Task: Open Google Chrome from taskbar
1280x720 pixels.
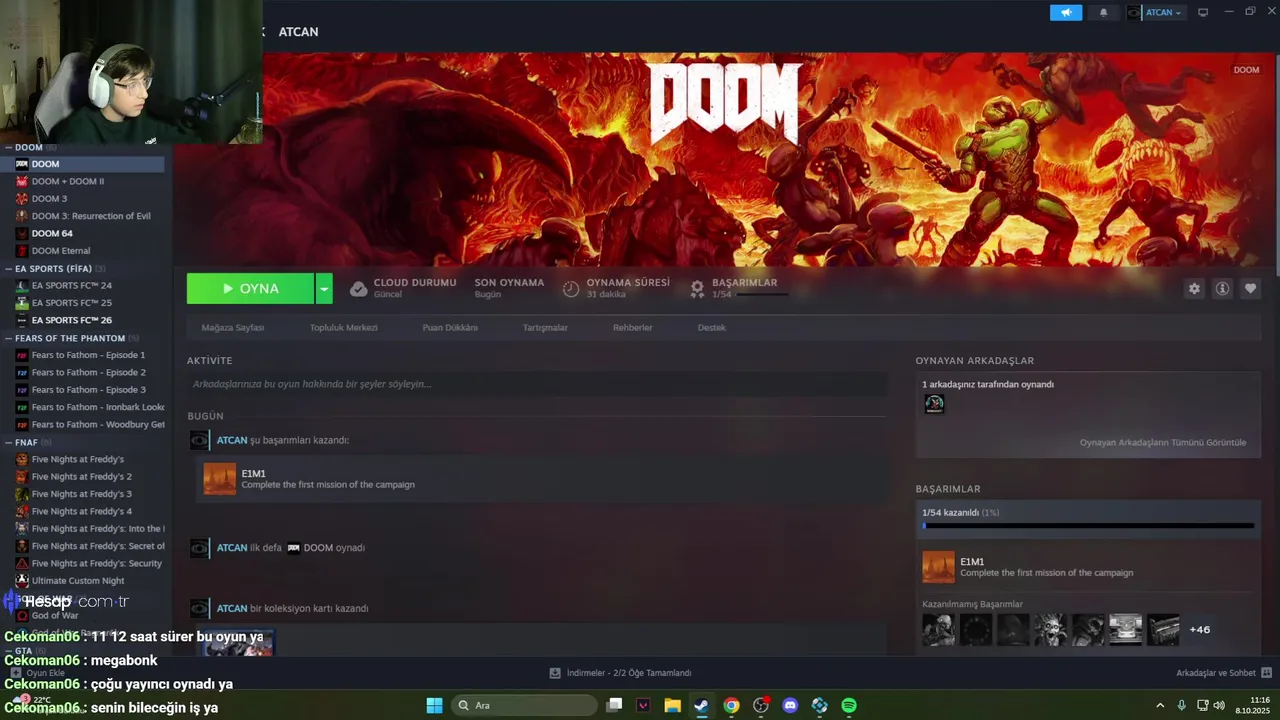Action: click(731, 705)
